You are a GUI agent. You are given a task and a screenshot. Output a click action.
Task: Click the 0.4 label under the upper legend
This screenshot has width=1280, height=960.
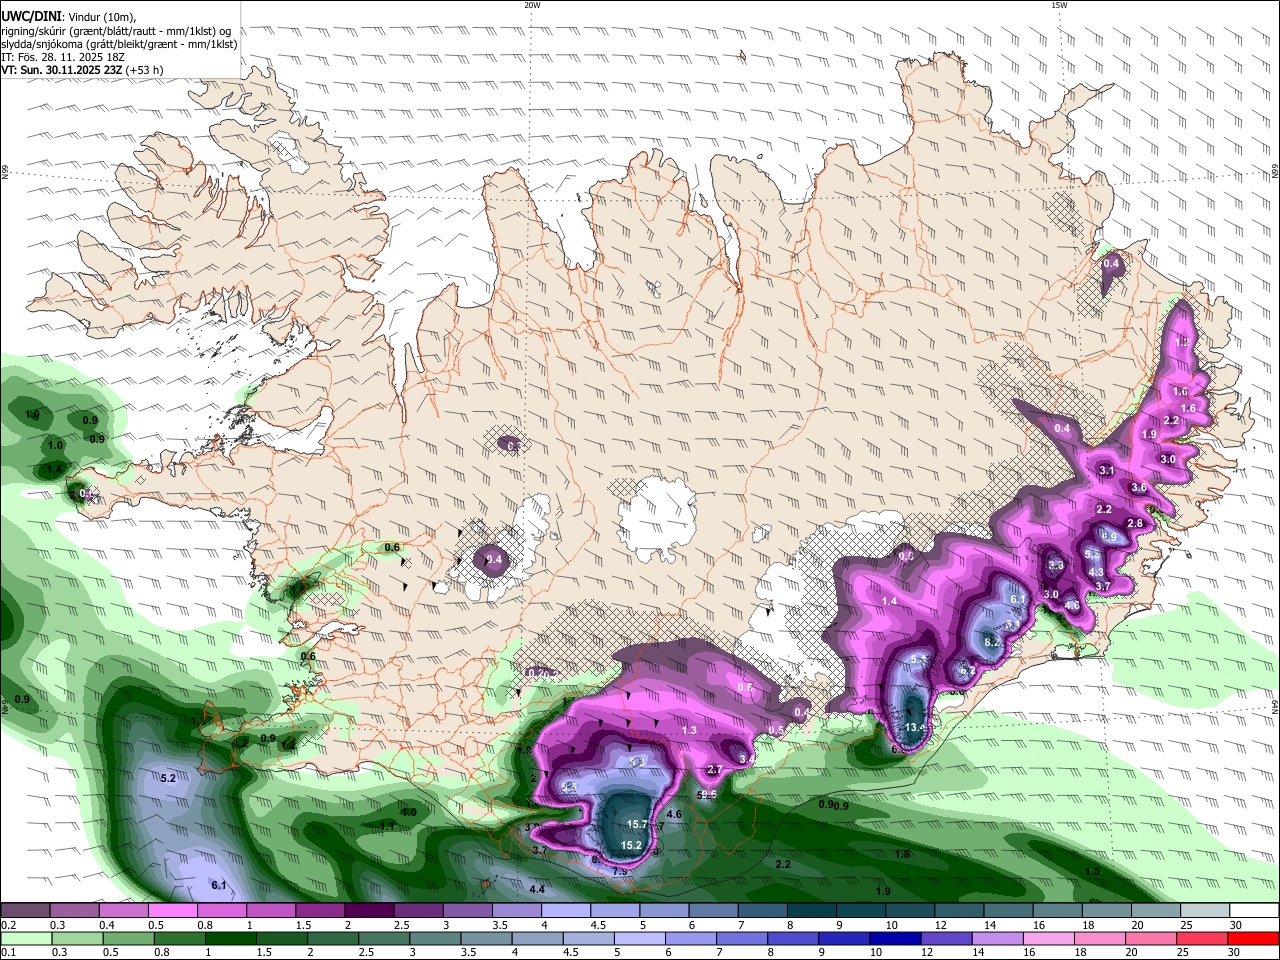[106, 925]
